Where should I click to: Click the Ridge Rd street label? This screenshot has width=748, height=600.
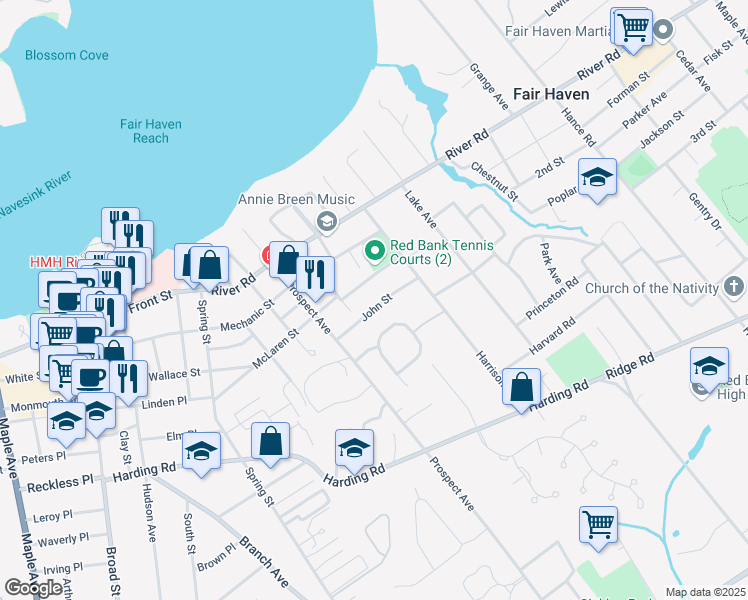click(x=630, y=366)
